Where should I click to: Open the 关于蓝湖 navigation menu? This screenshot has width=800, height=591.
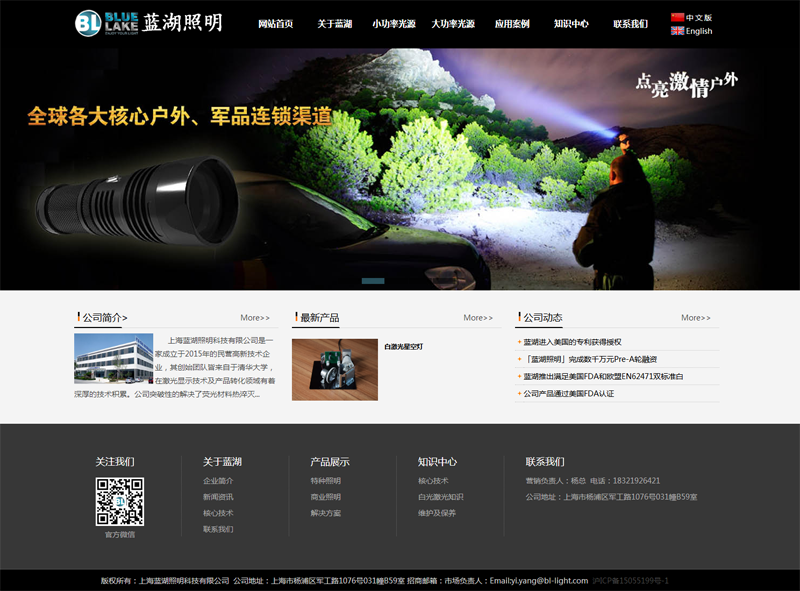[x=334, y=24]
